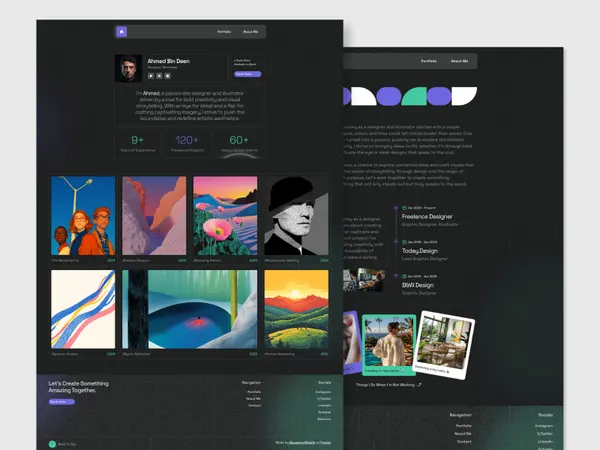Click the middle social icon under Ahmed Bin Deen
The width and height of the screenshot is (600, 450).
click(x=159, y=76)
